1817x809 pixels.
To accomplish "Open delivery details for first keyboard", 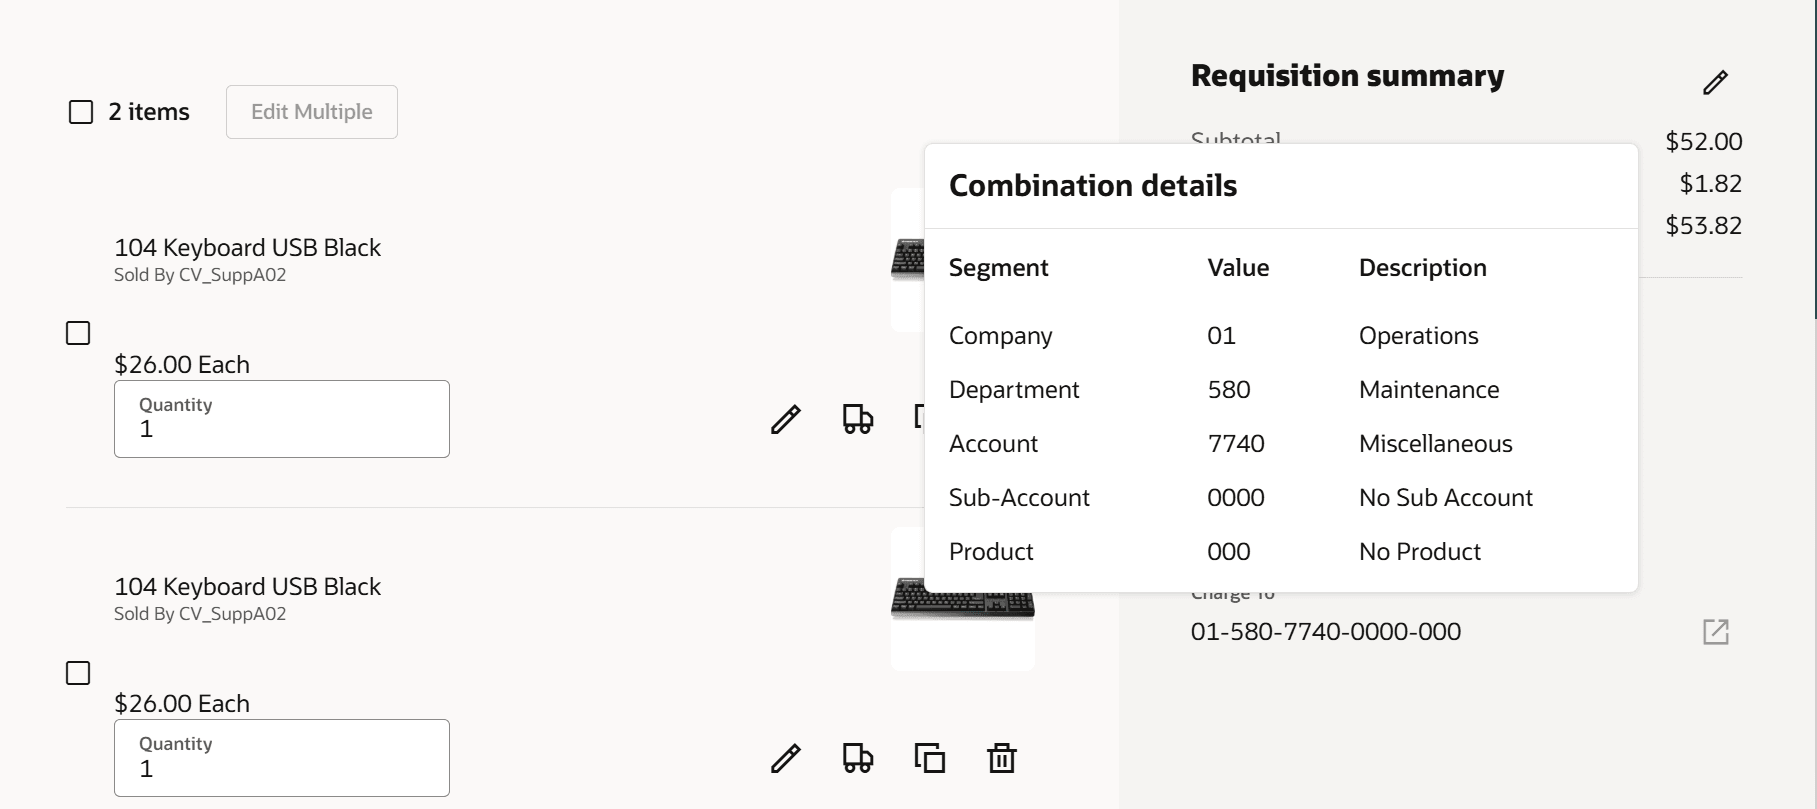I will click(858, 419).
